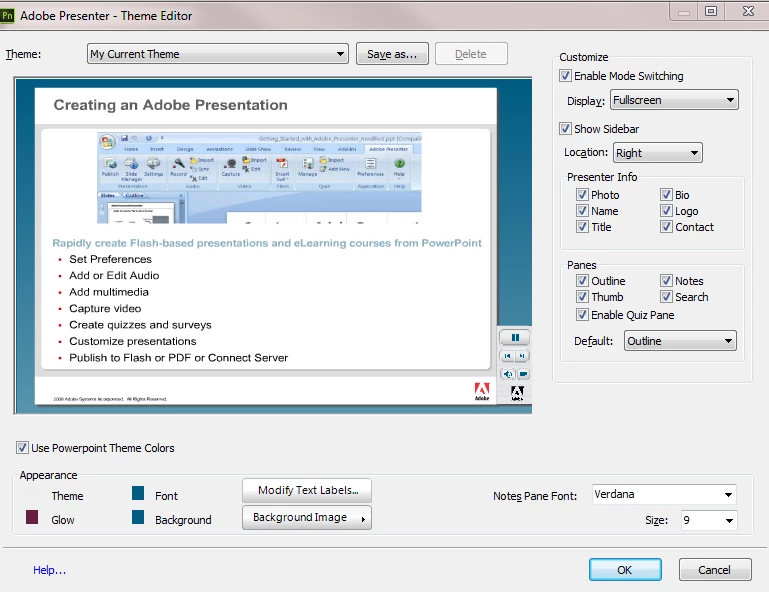The height and width of the screenshot is (592, 769).
Task: Open the Theme dropdown showing My Current Theme
Action: (218, 54)
